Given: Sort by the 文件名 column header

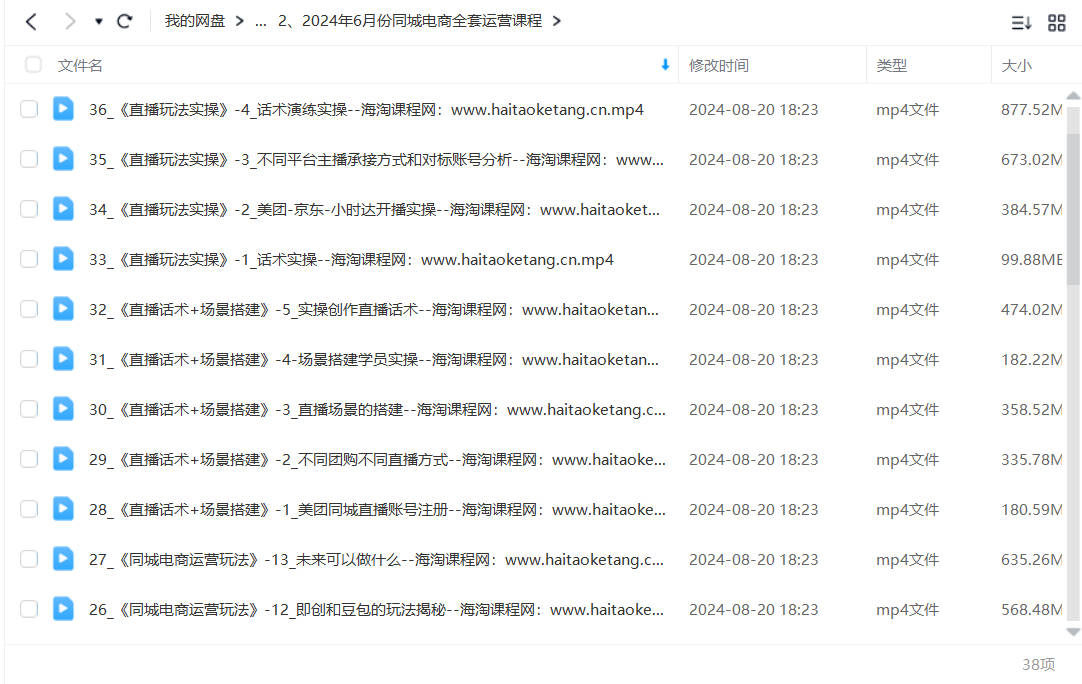Looking at the screenshot, I should pos(80,66).
